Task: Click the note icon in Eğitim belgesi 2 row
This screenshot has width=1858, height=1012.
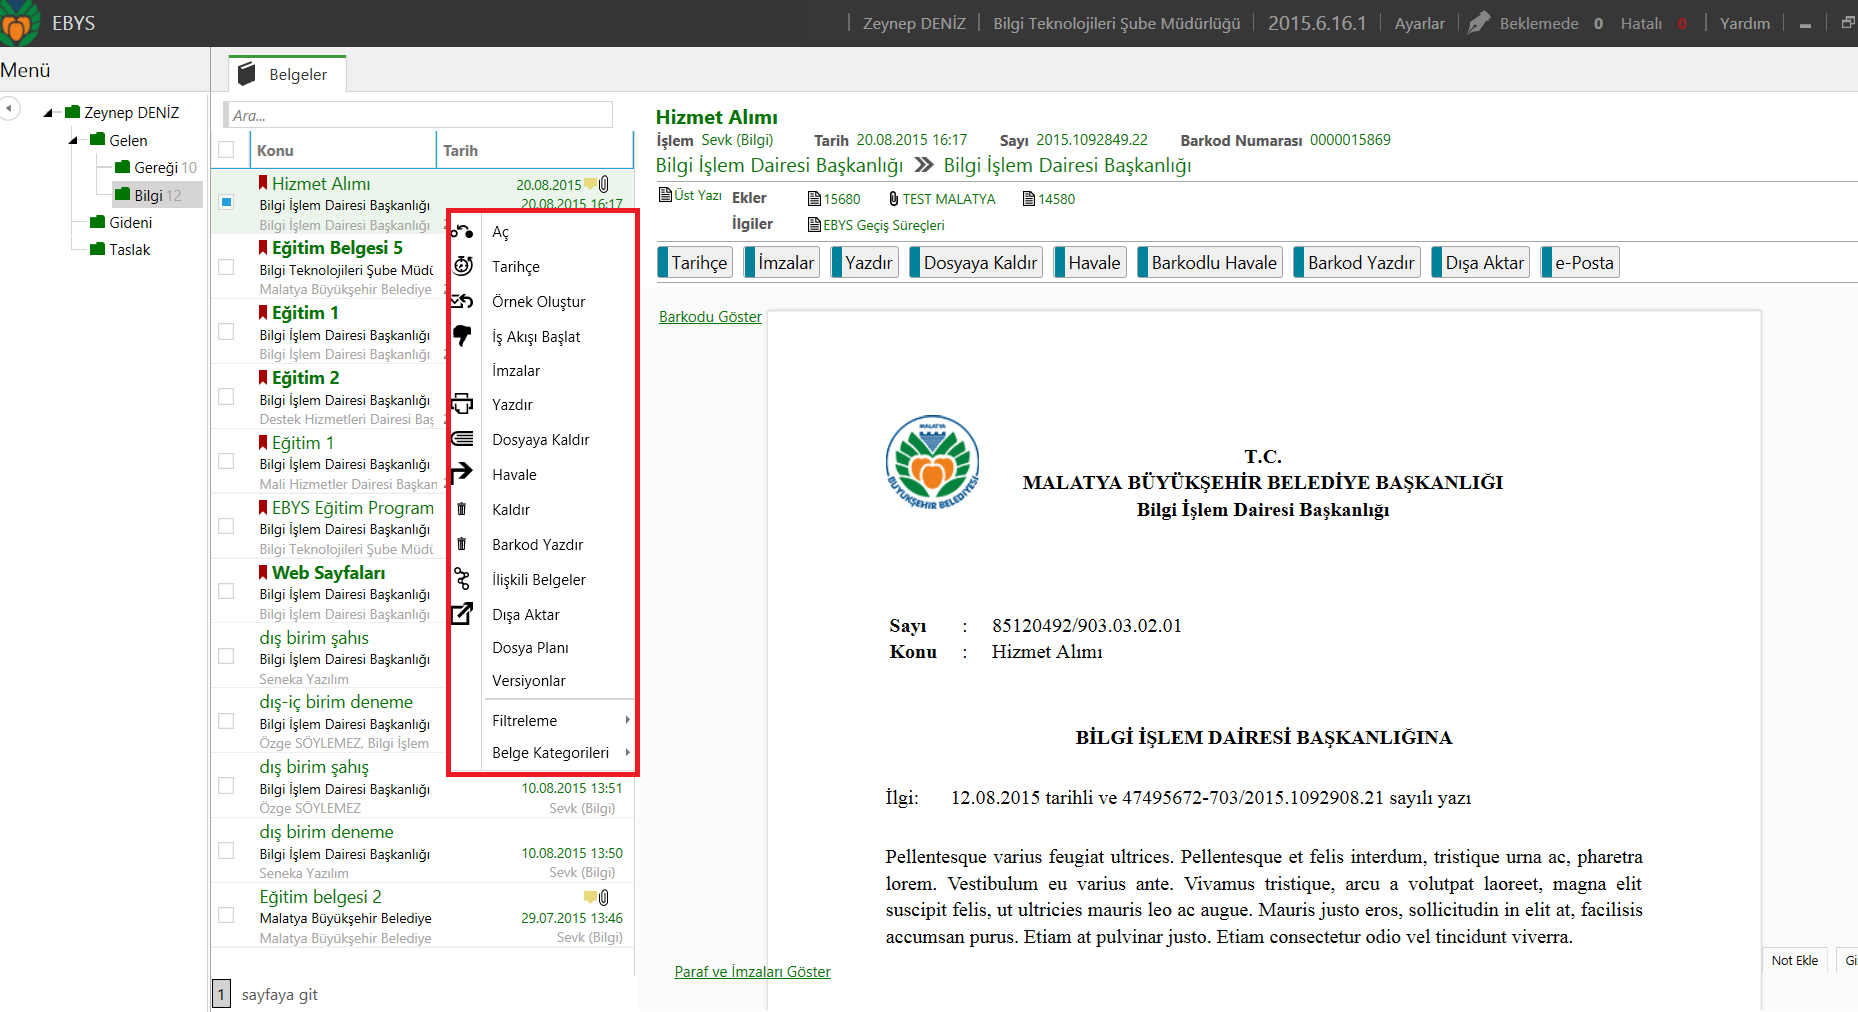Action: (590, 897)
